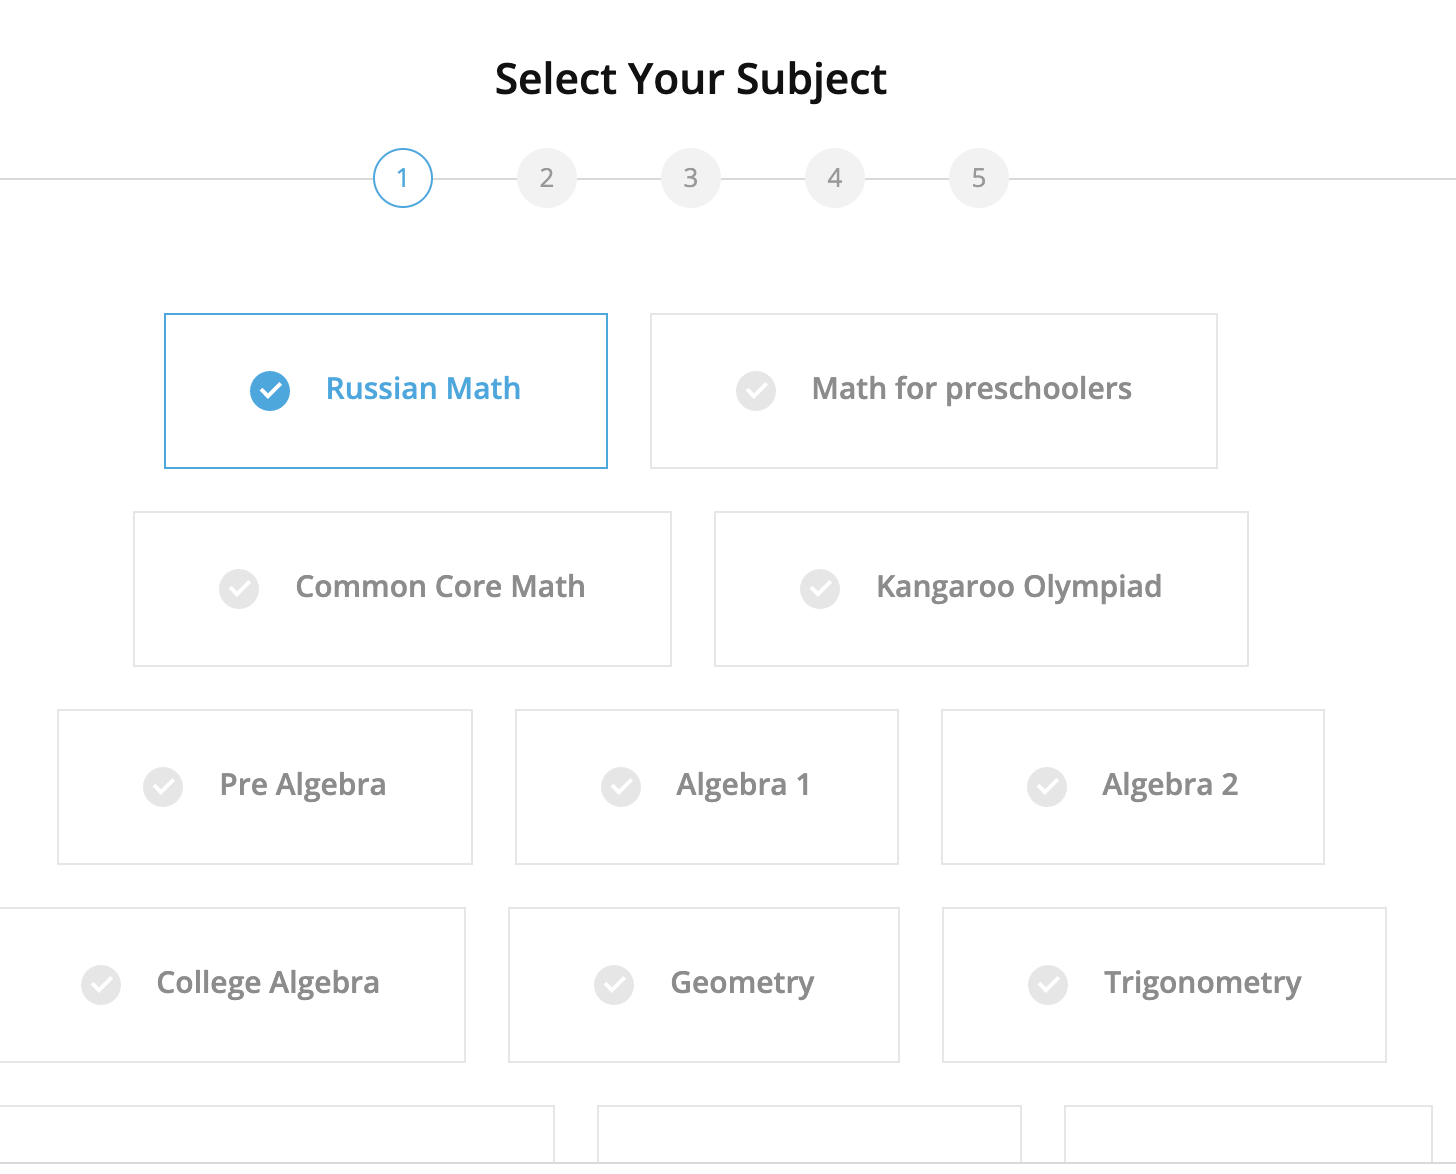Go to step 1 in progress bar
This screenshot has width=1456, height=1174.
click(403, 178)
